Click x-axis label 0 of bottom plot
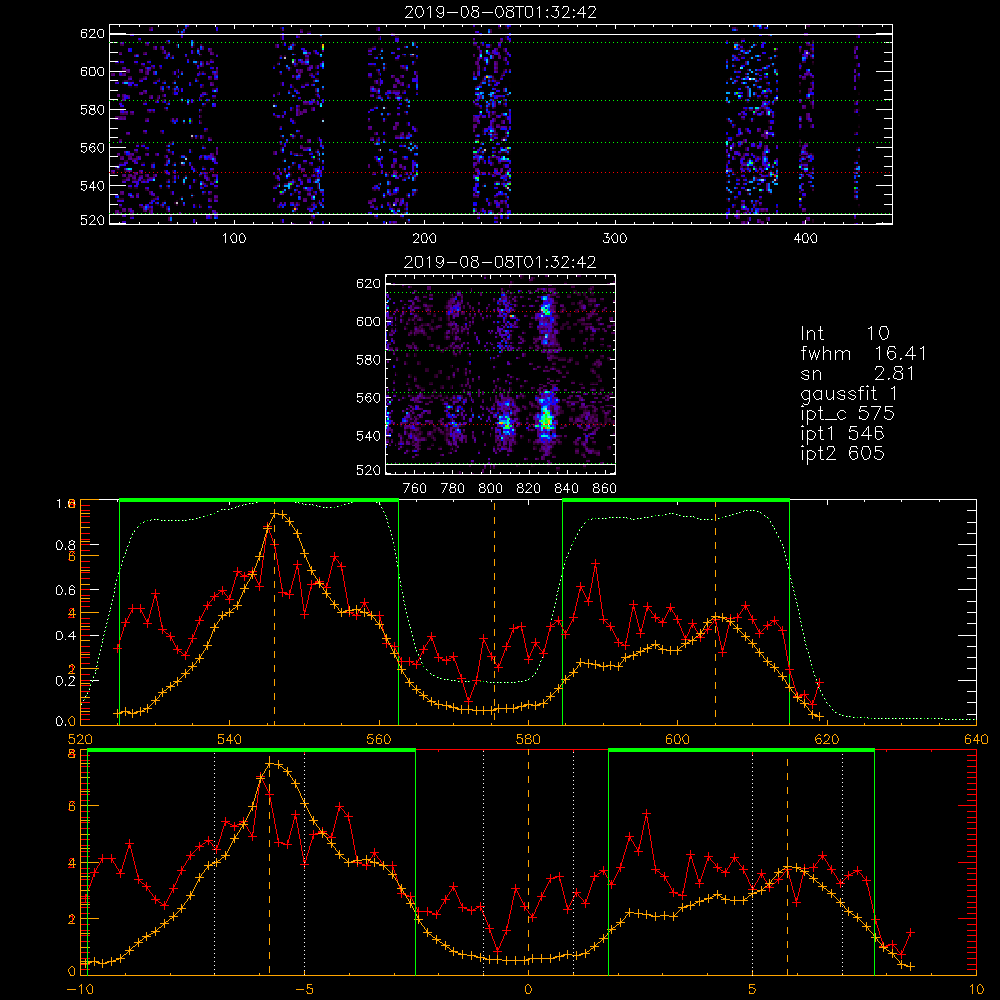 coord(528,990)
